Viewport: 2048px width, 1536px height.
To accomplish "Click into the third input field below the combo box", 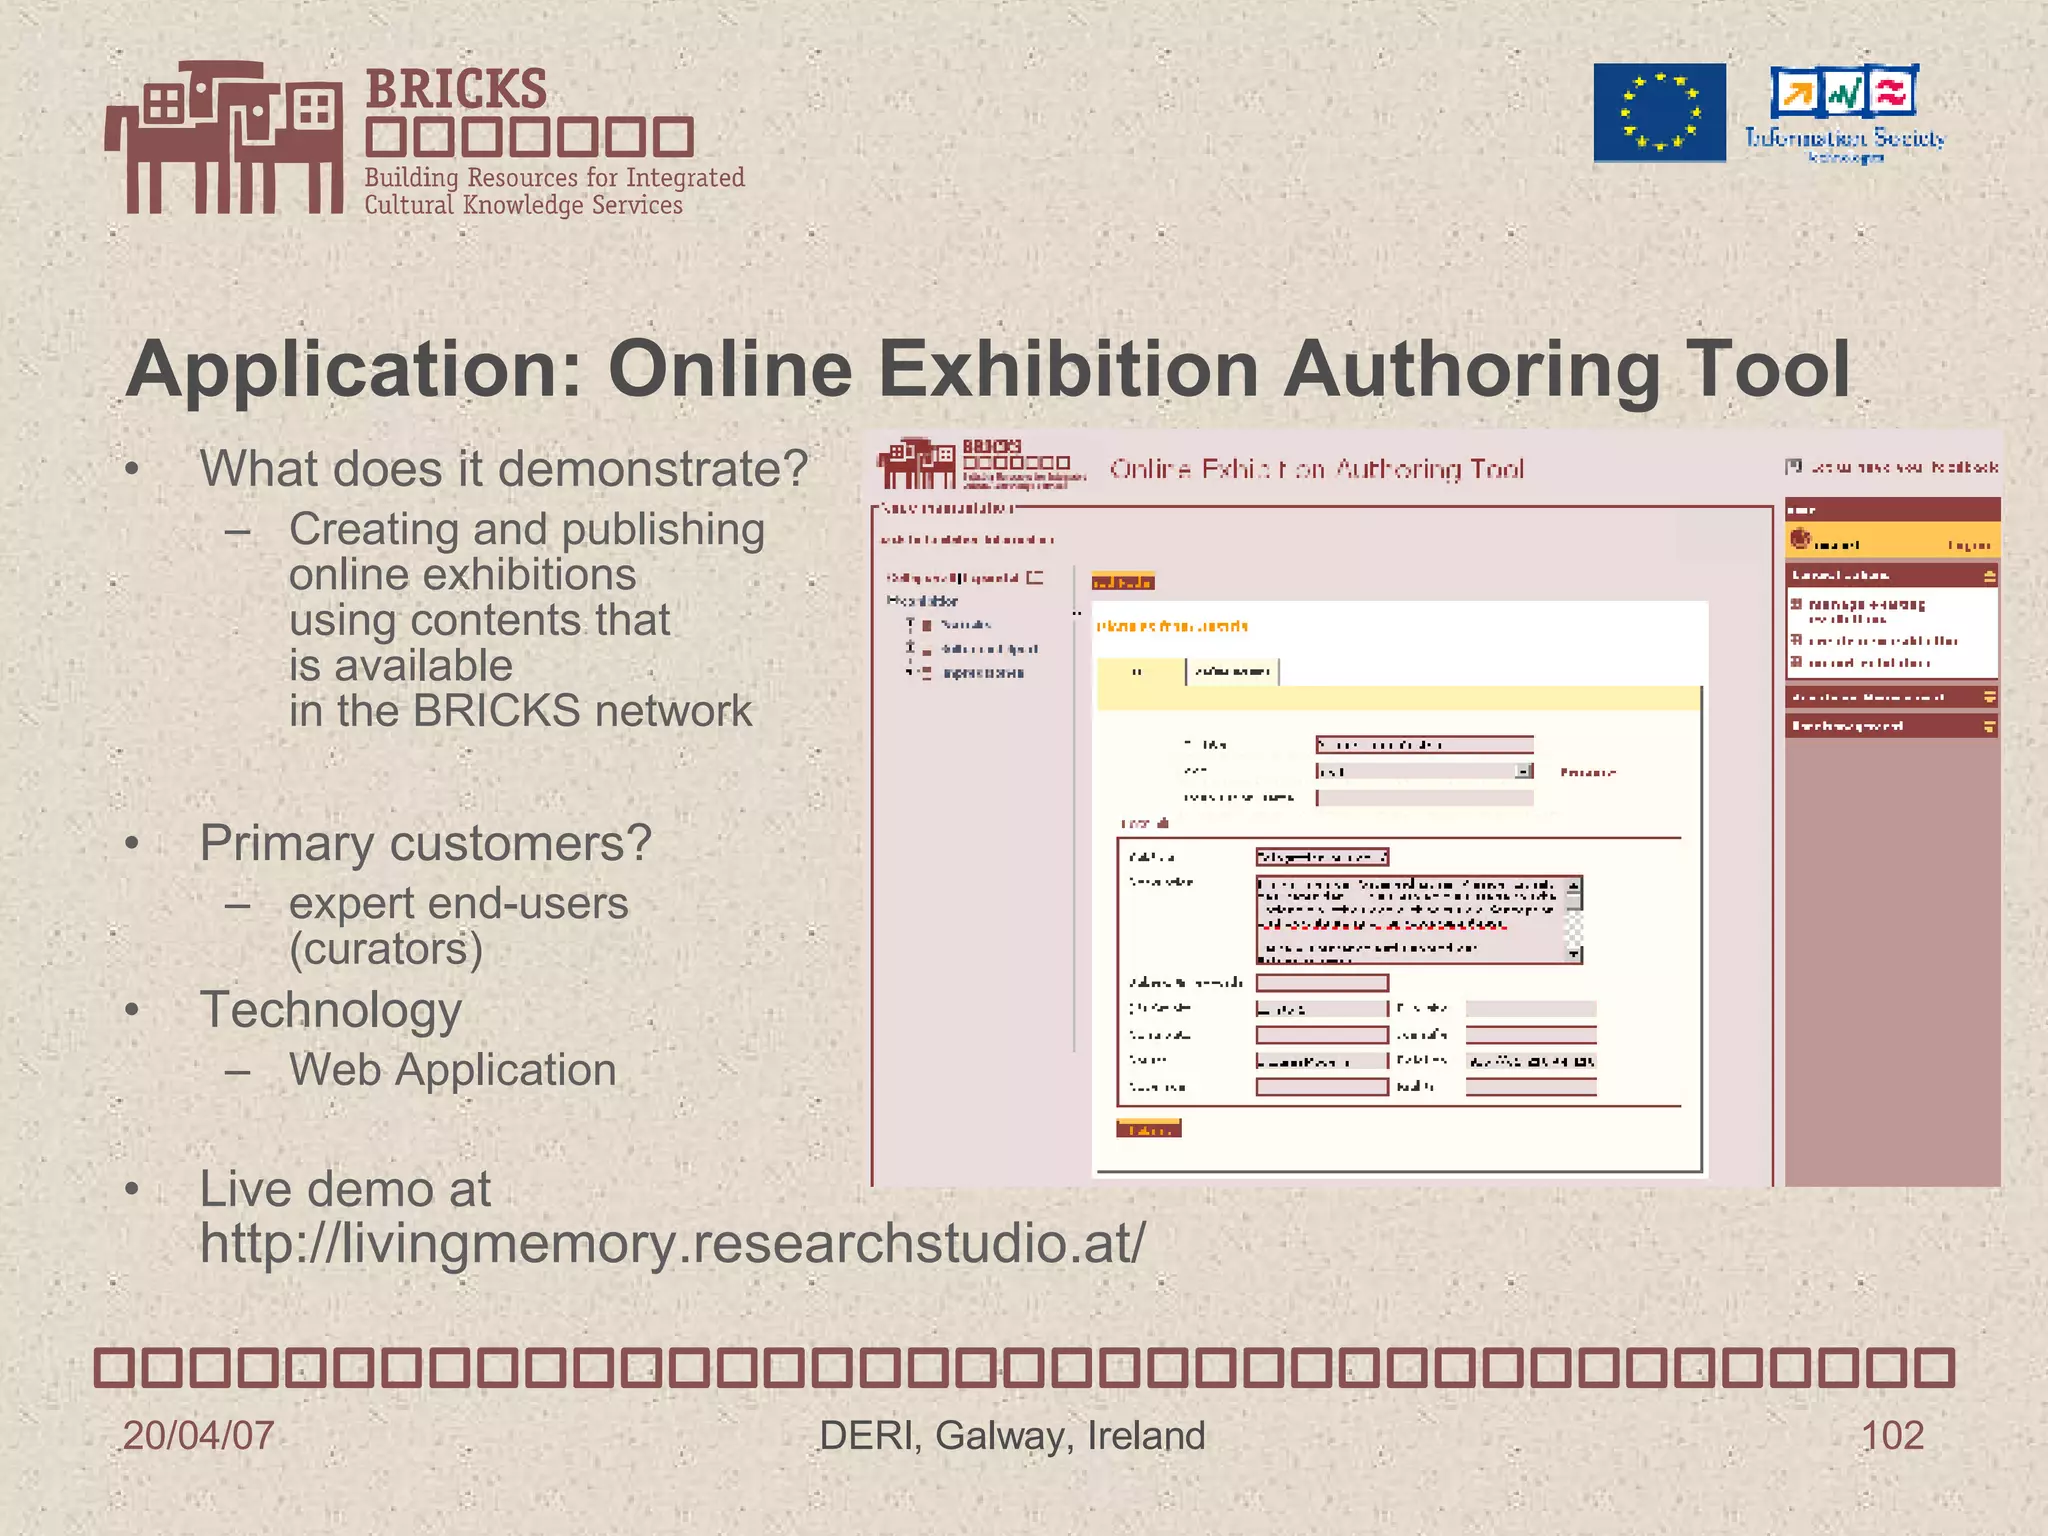I will [x=1424, y=798].
